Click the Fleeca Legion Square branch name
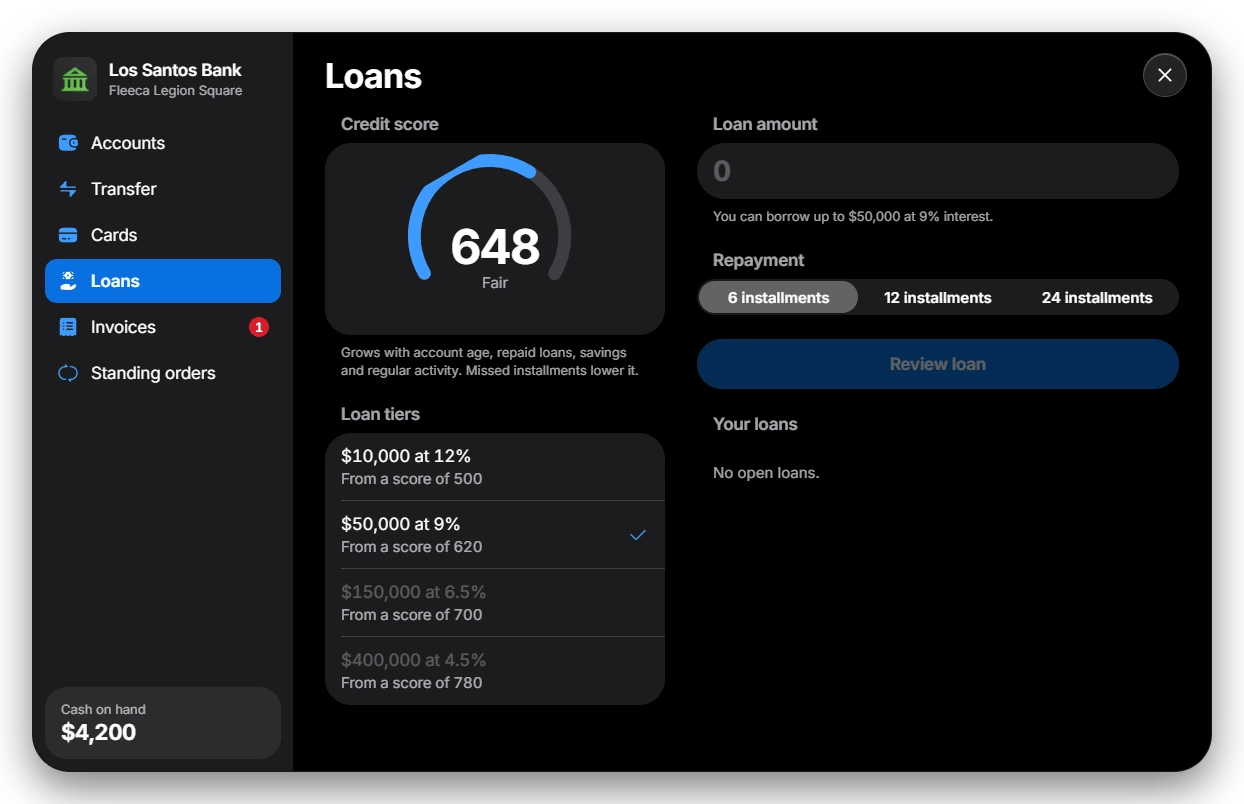This screenshot has height=804, width=1244. (176, 91)
